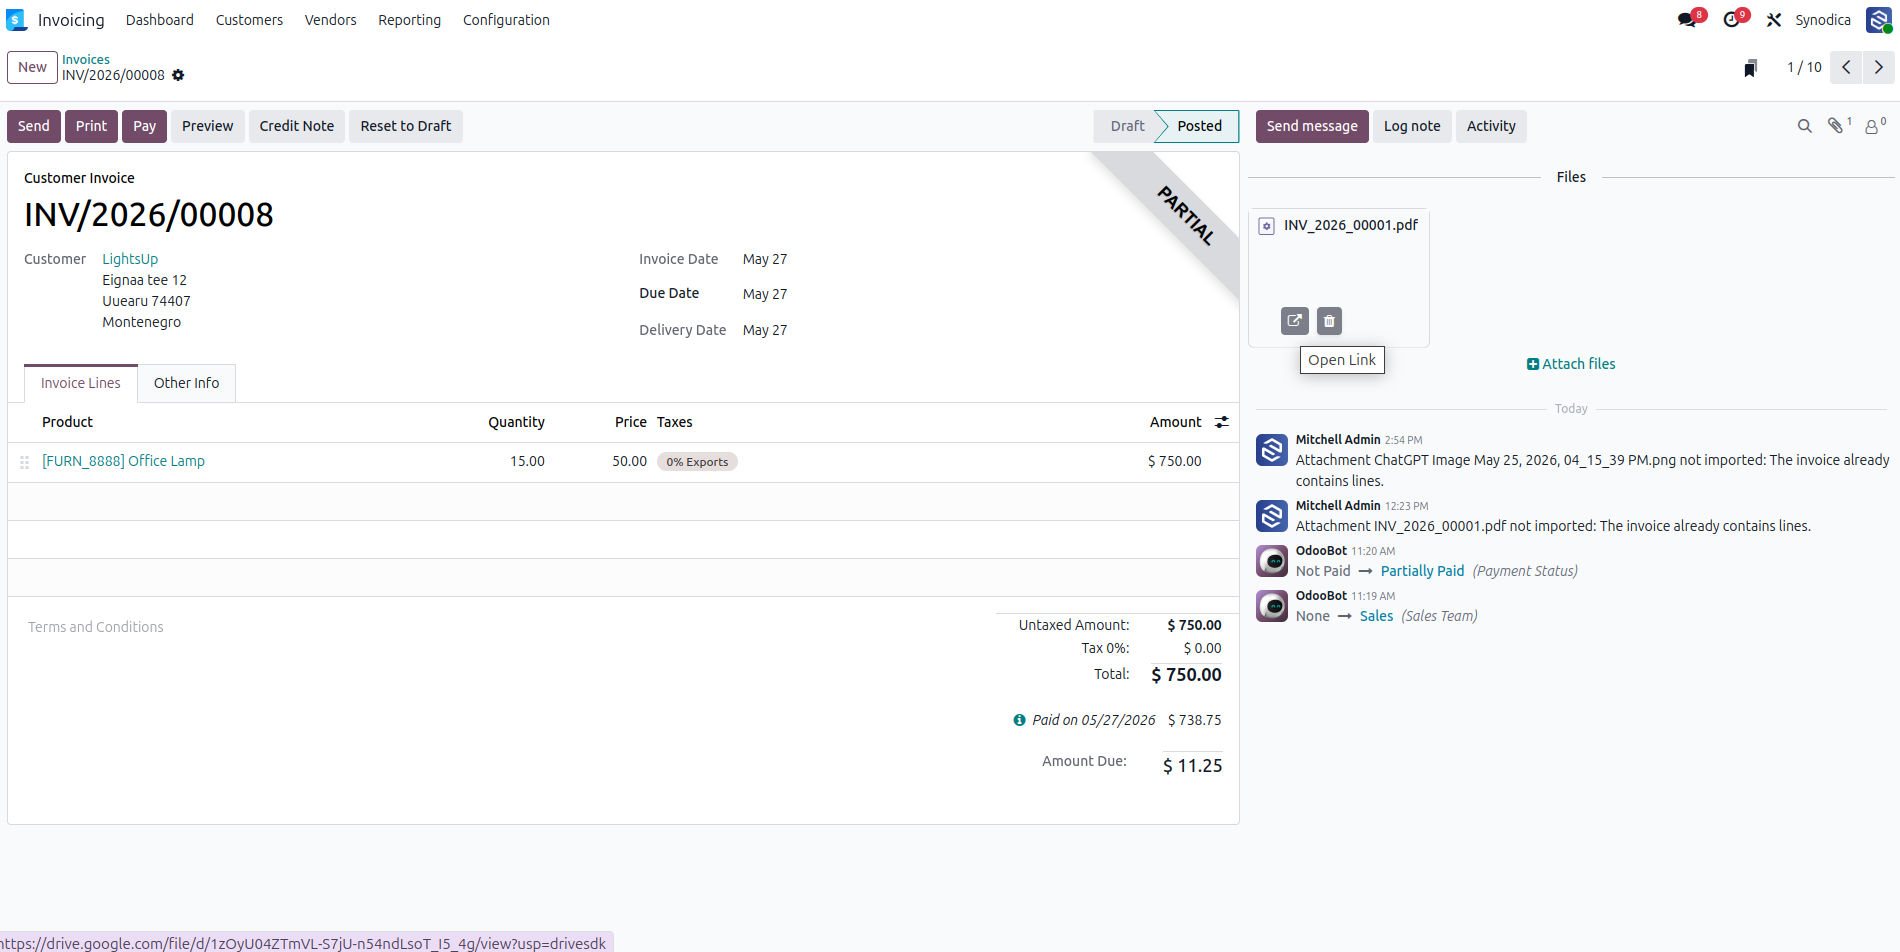Click the Preview button

pyautogui.click(x=207, y=126)
